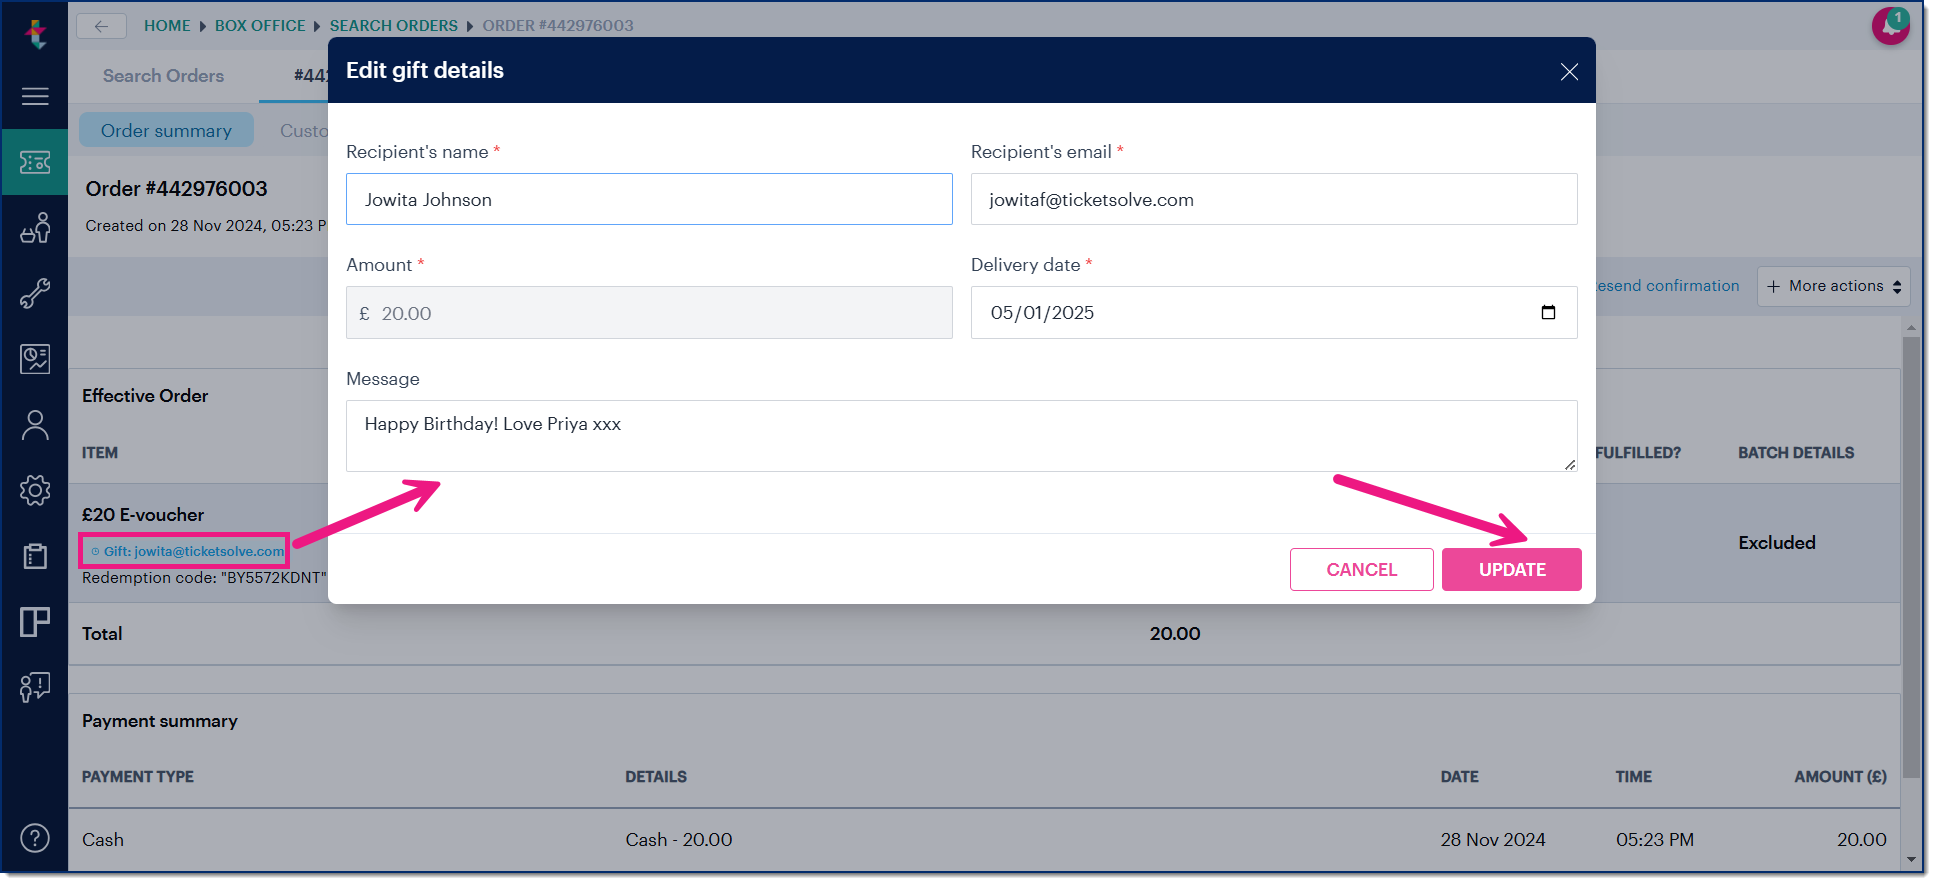Select the Order summary tab
The height and width of the screenshot is (883, 1934).
(166, 131)
